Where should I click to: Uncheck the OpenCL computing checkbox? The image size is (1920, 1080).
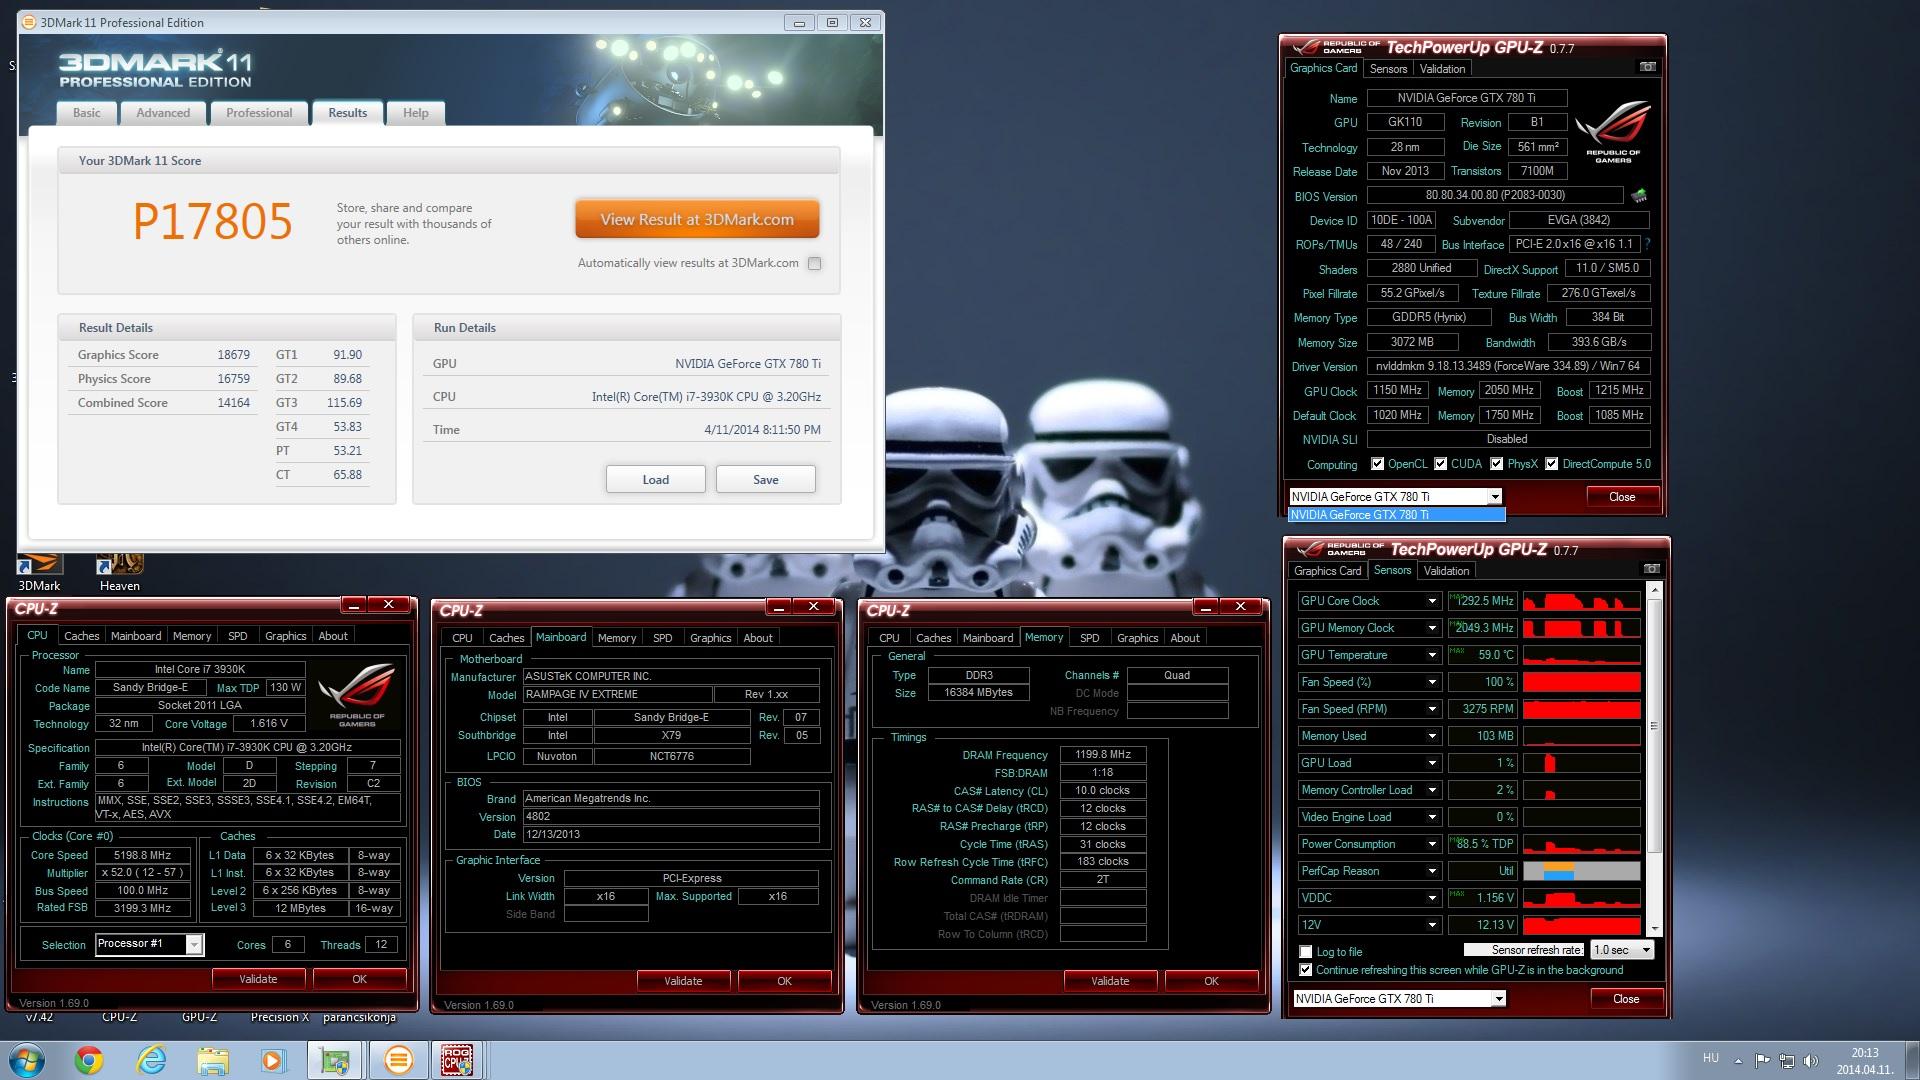tap(1377, 464)
